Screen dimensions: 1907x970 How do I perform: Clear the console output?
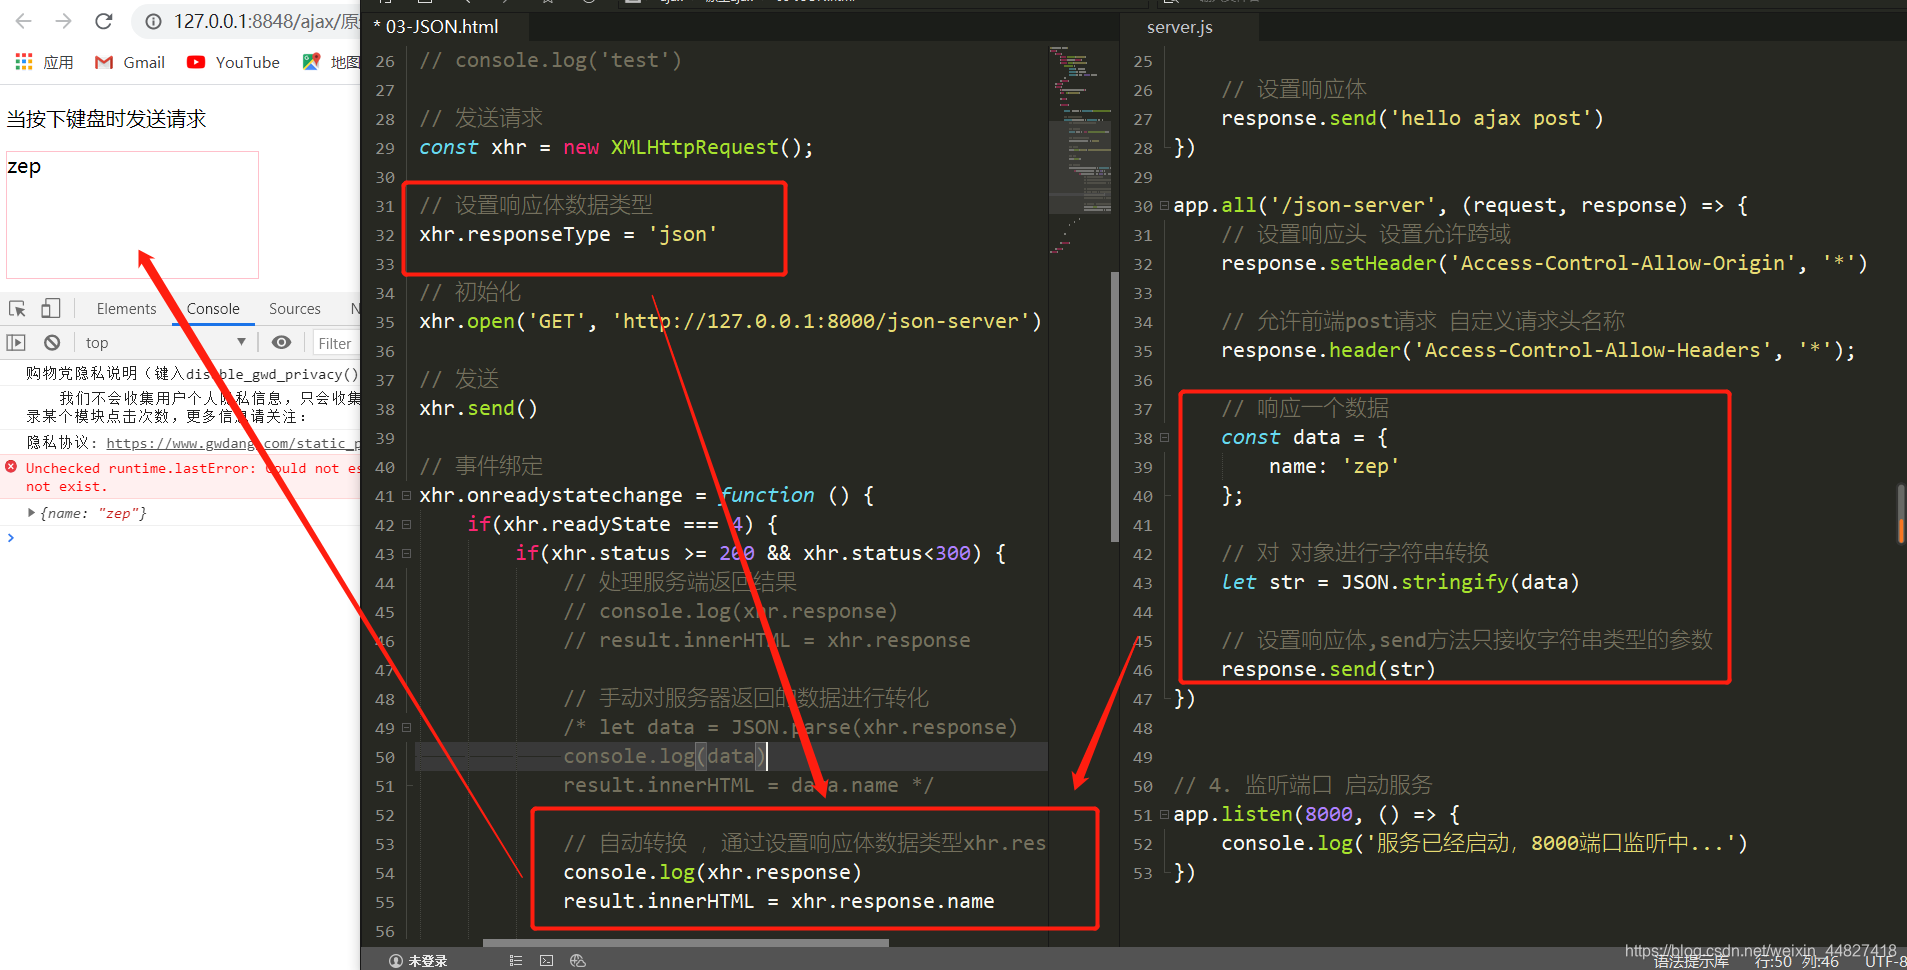(52, 342)
